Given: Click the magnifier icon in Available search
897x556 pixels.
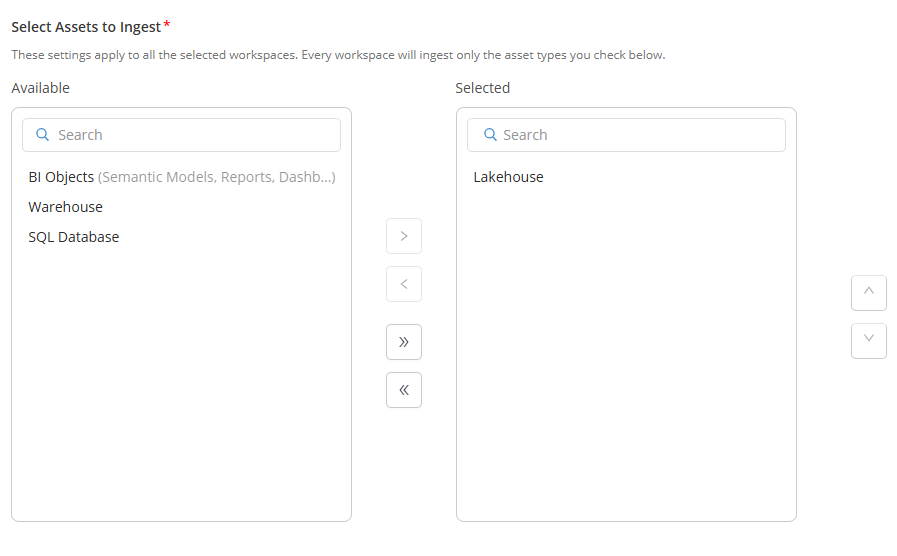Looking at the screenshot, I should click(x=43, y=135).
